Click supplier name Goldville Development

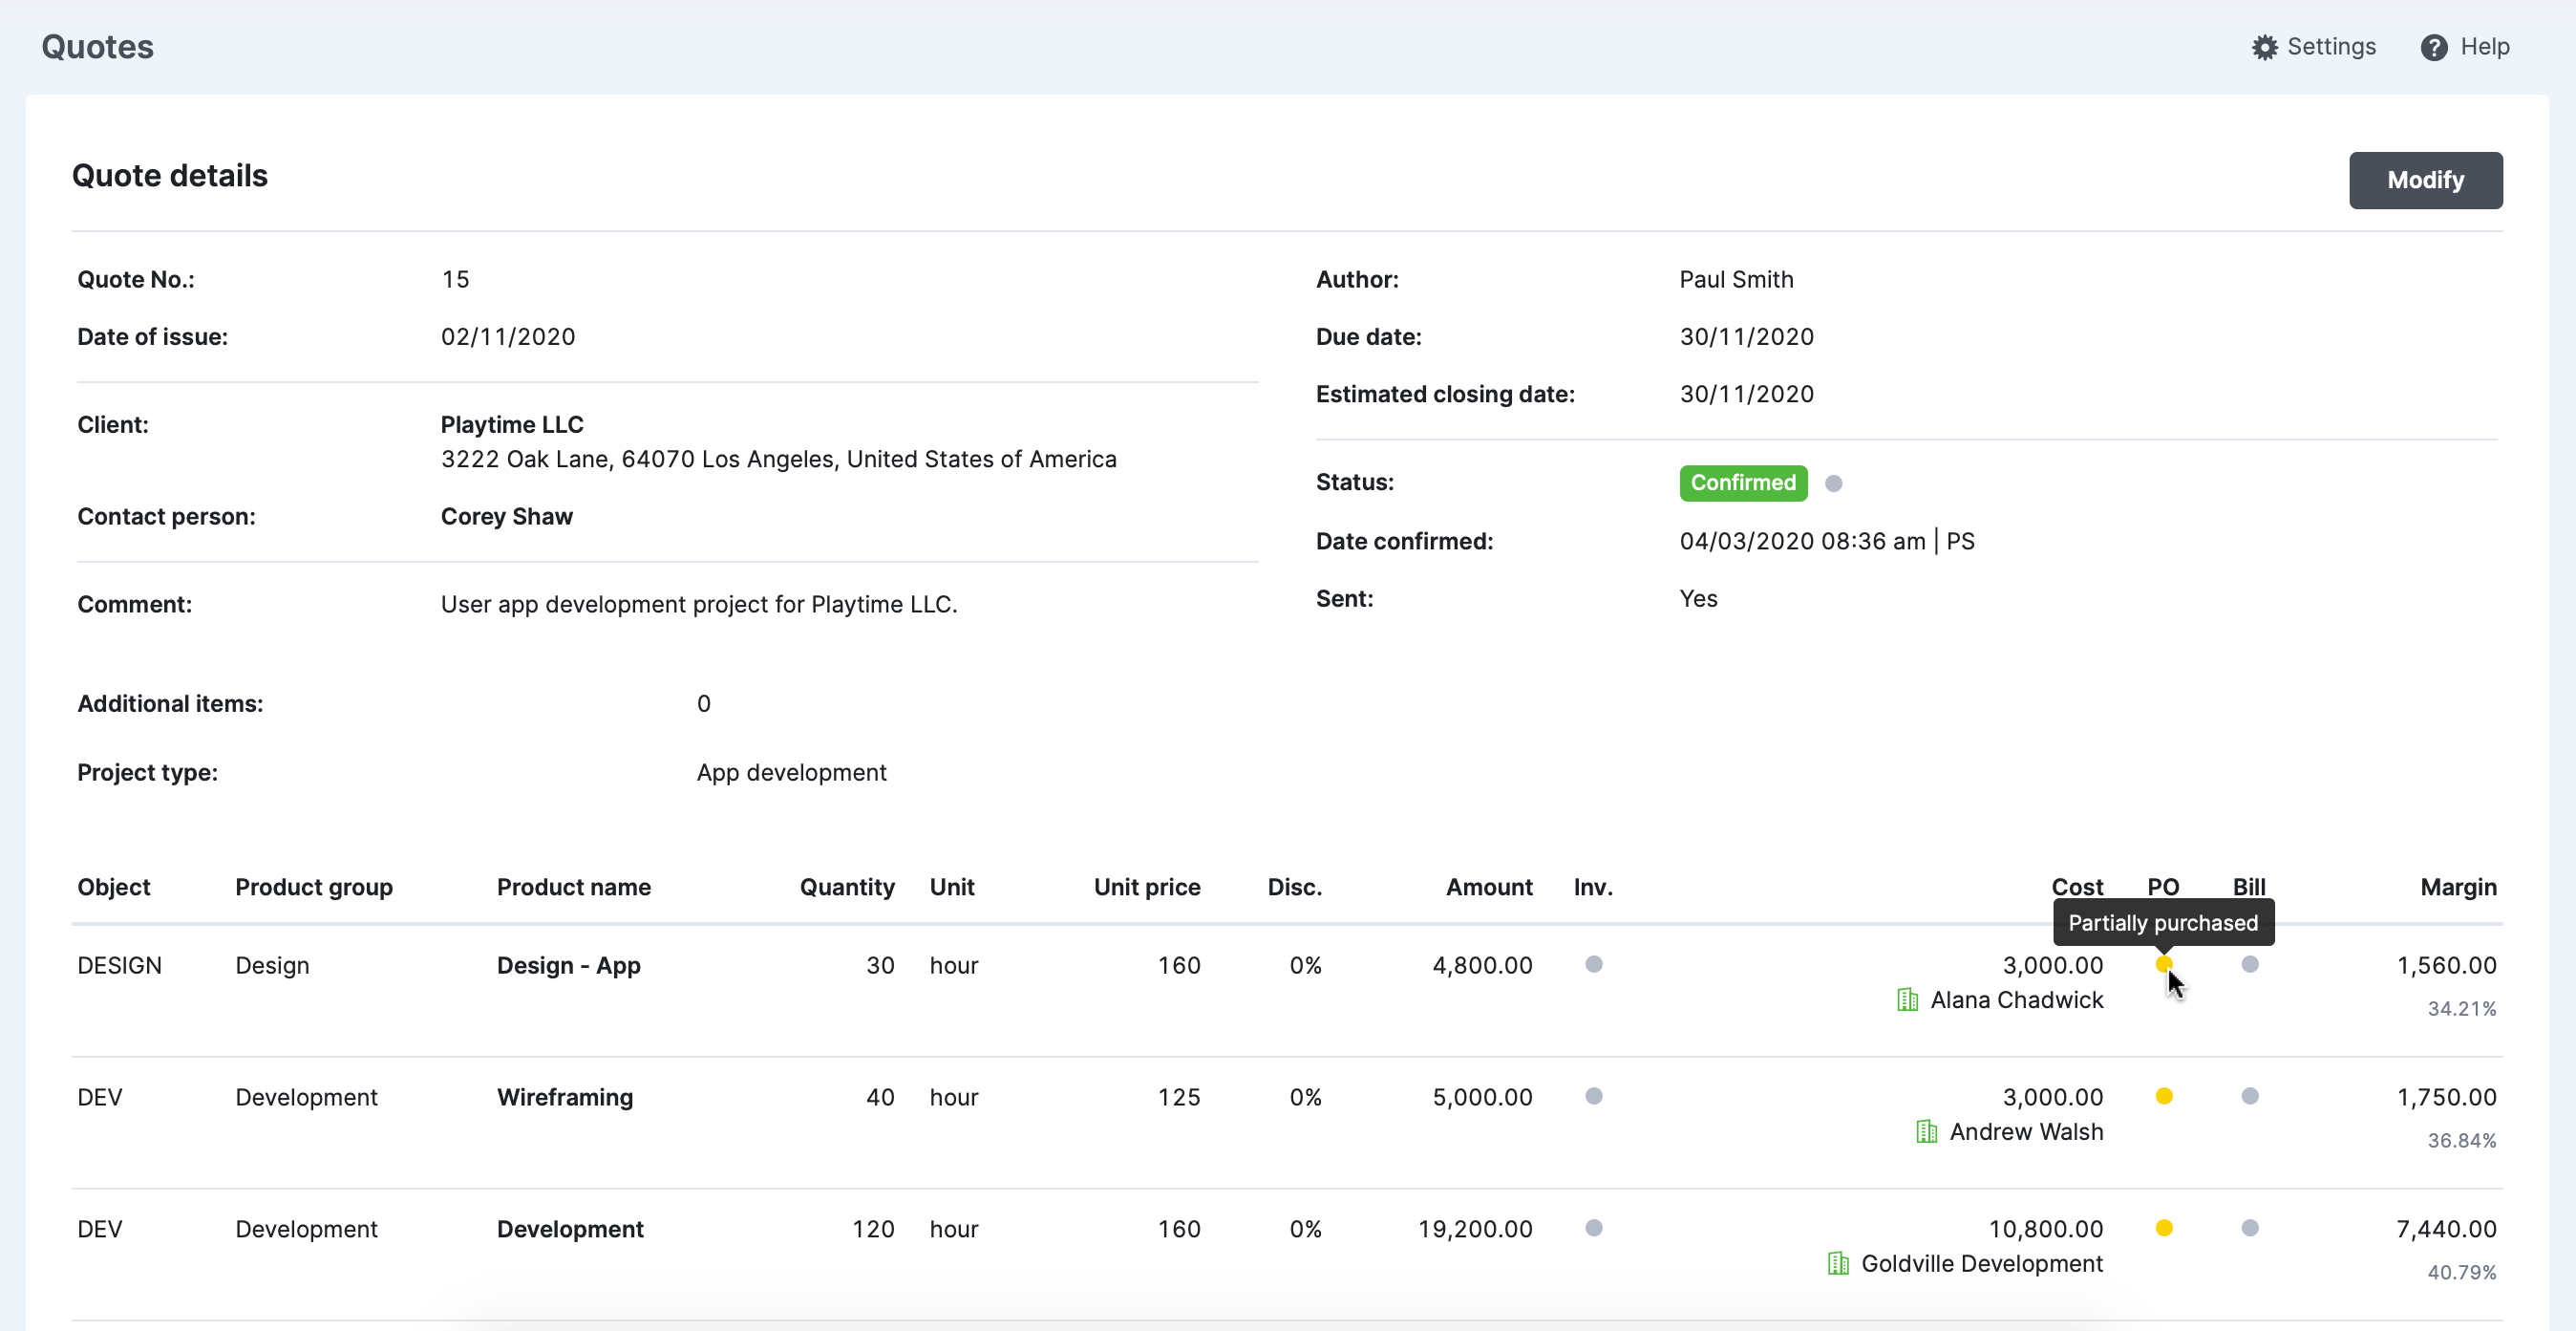1982,1264
